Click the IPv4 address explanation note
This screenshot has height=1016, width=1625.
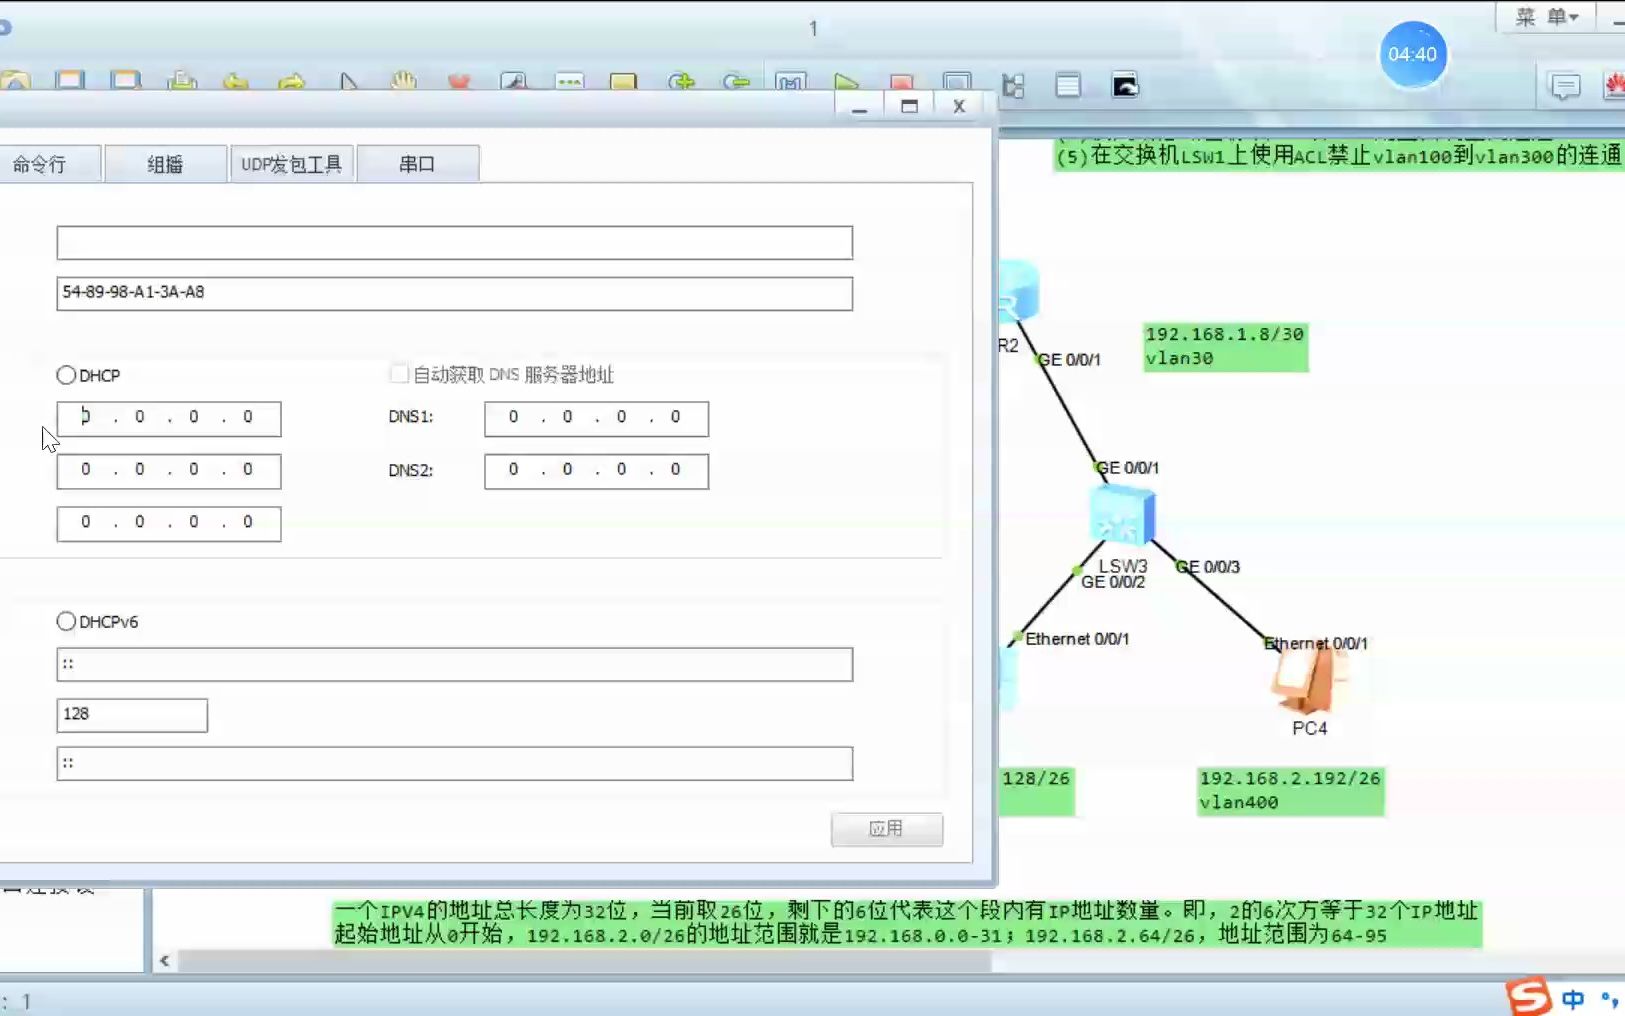906,923
